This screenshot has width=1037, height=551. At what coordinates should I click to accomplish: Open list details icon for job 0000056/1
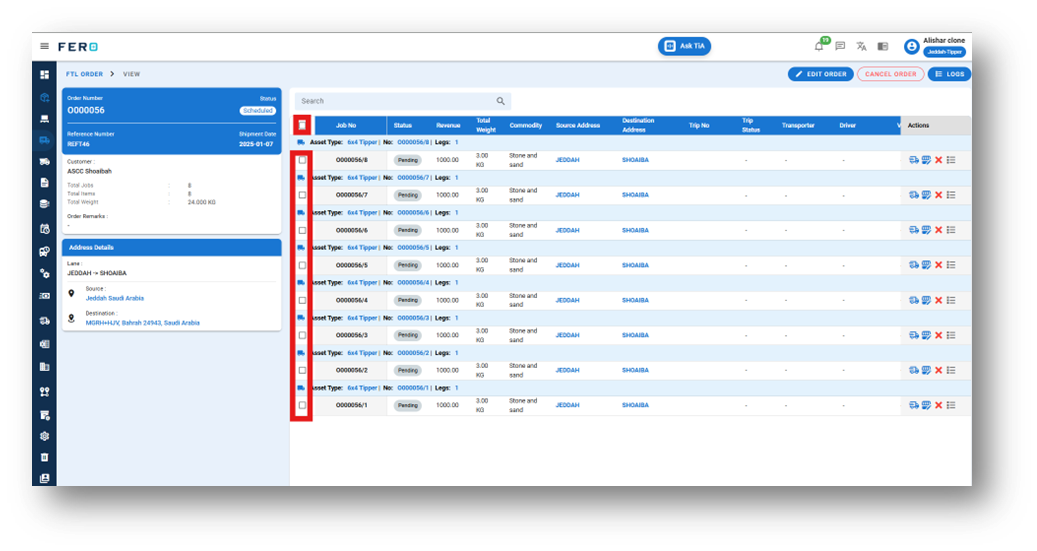pyautogui.click(x=951, y=405)
